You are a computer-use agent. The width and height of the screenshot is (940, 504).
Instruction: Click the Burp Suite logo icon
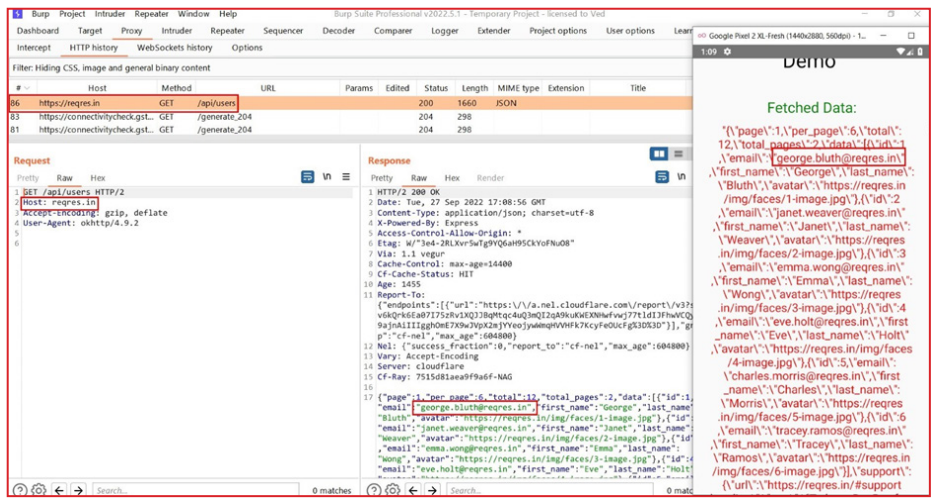coord(17,14)
